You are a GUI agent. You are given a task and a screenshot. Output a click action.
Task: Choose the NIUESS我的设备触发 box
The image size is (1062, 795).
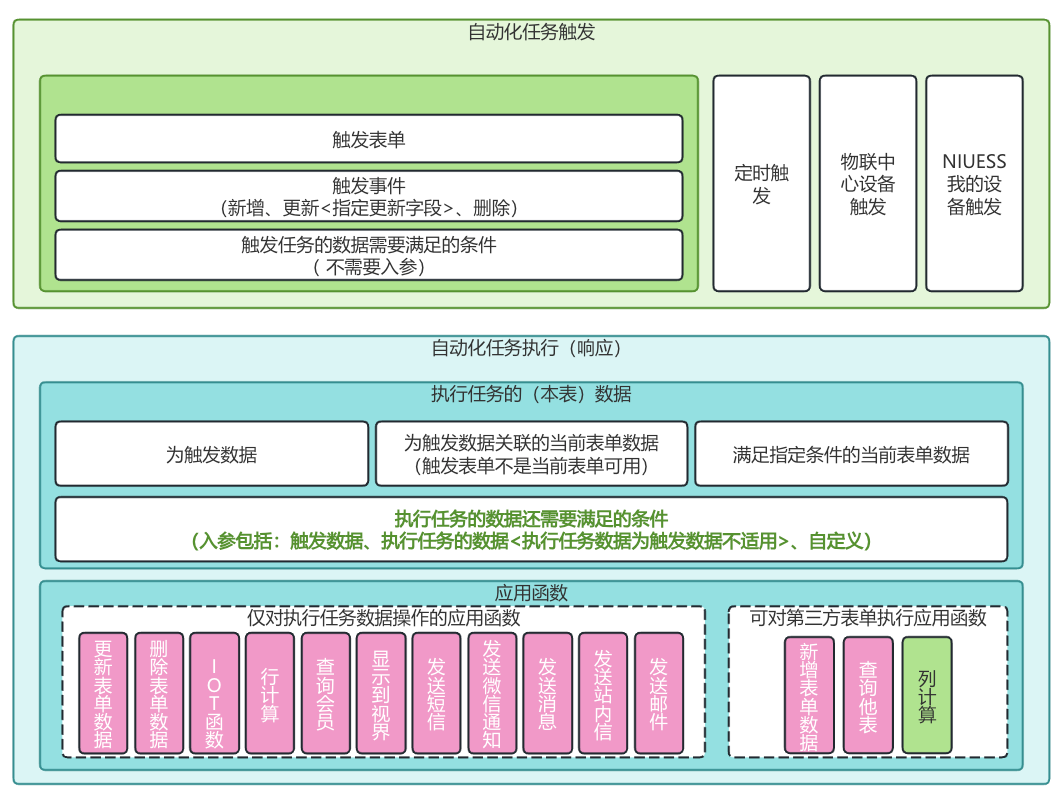coord(974,184)
